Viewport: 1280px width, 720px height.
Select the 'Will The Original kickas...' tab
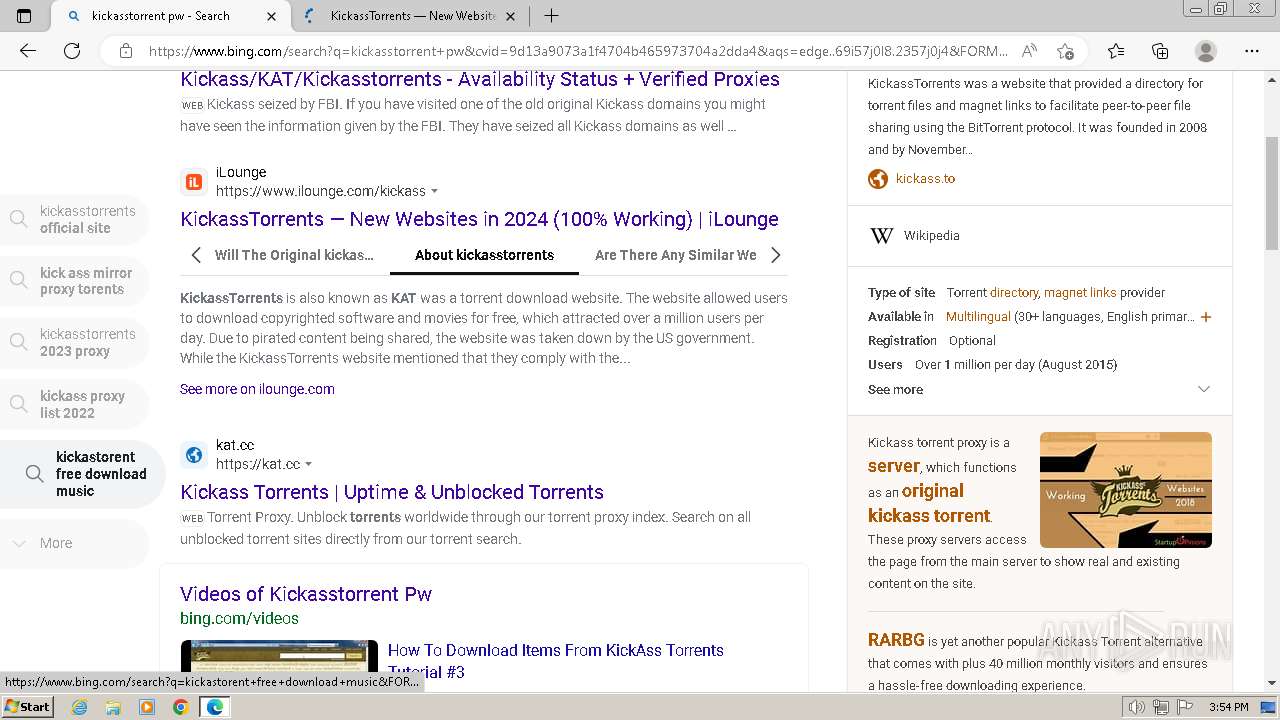[x=294, y=255]
